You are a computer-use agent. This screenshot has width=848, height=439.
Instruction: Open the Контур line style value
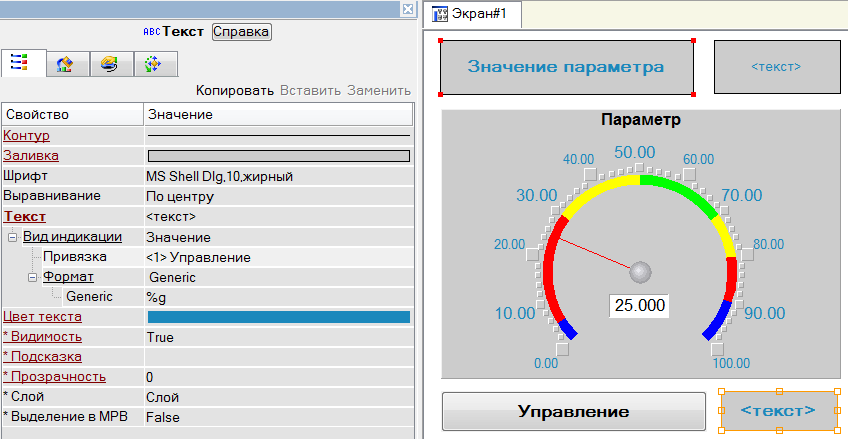coord(279,136)
